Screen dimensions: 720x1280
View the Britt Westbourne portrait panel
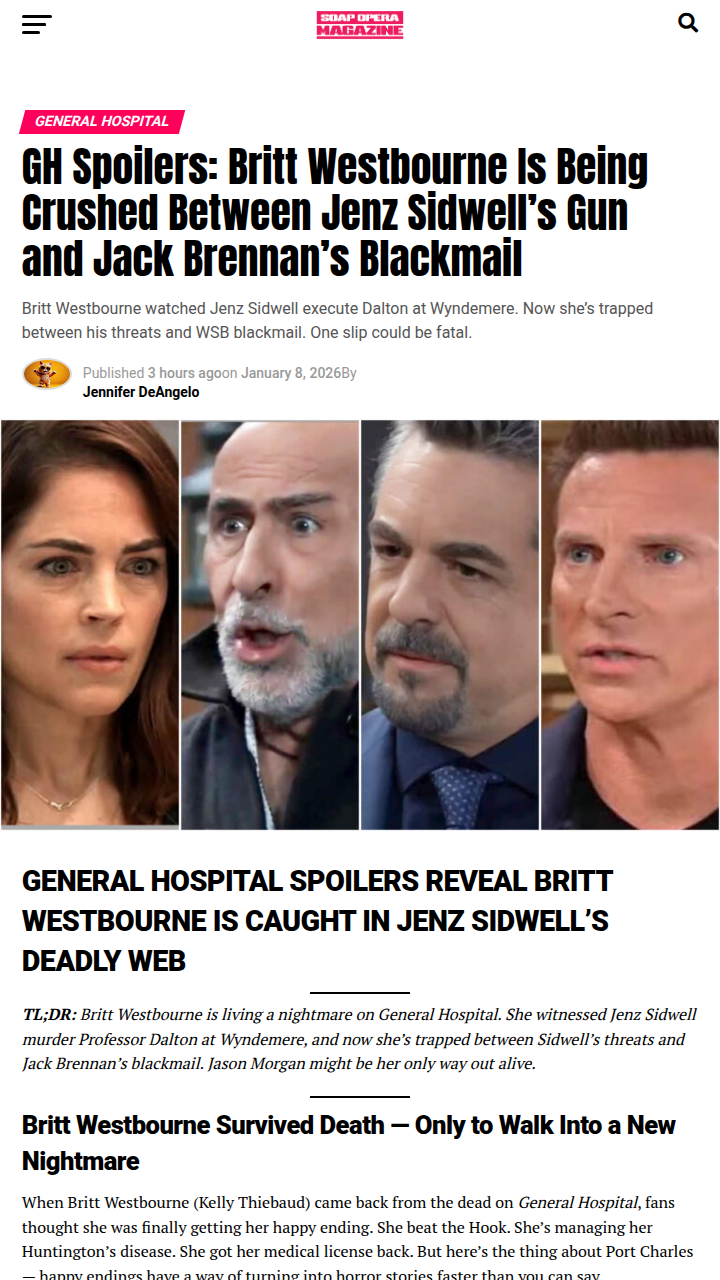coord(90,625)
